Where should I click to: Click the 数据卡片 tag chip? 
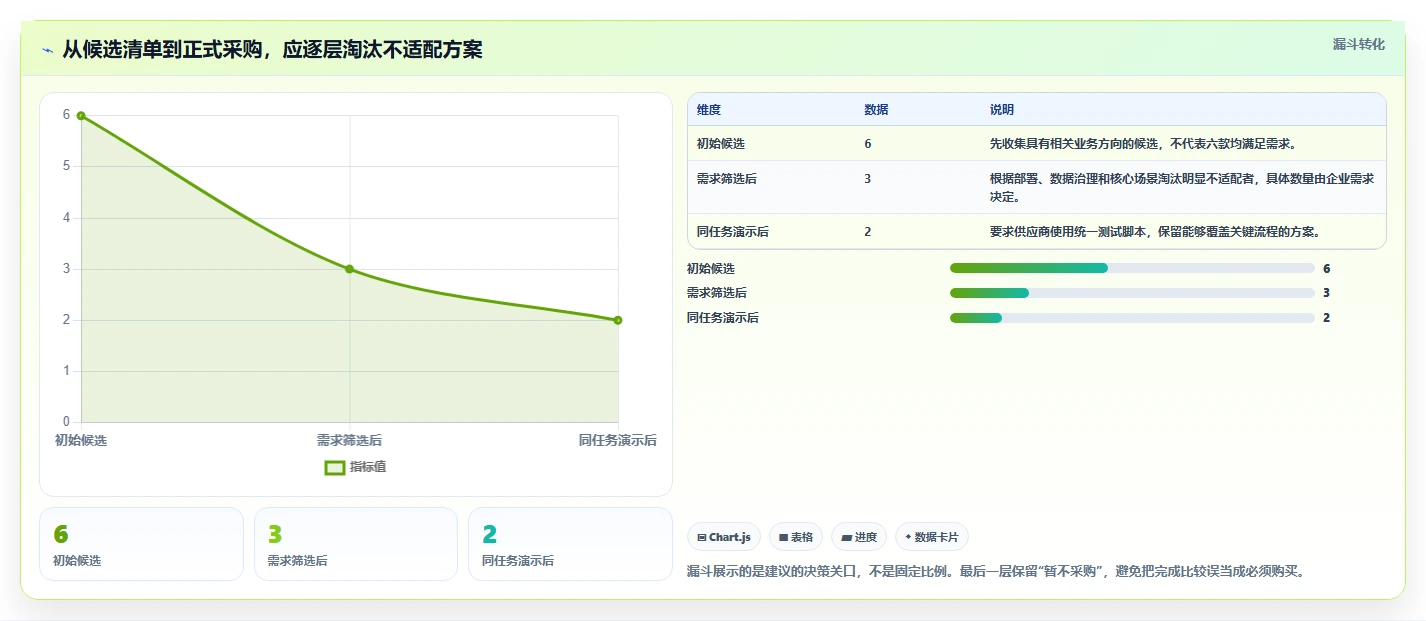click(x=932, y=537)
